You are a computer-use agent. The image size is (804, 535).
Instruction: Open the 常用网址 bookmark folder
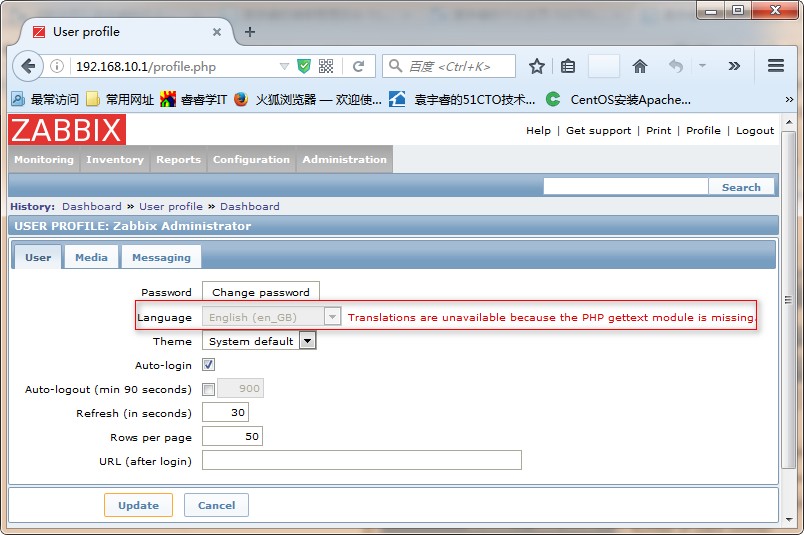pos(120,99)
